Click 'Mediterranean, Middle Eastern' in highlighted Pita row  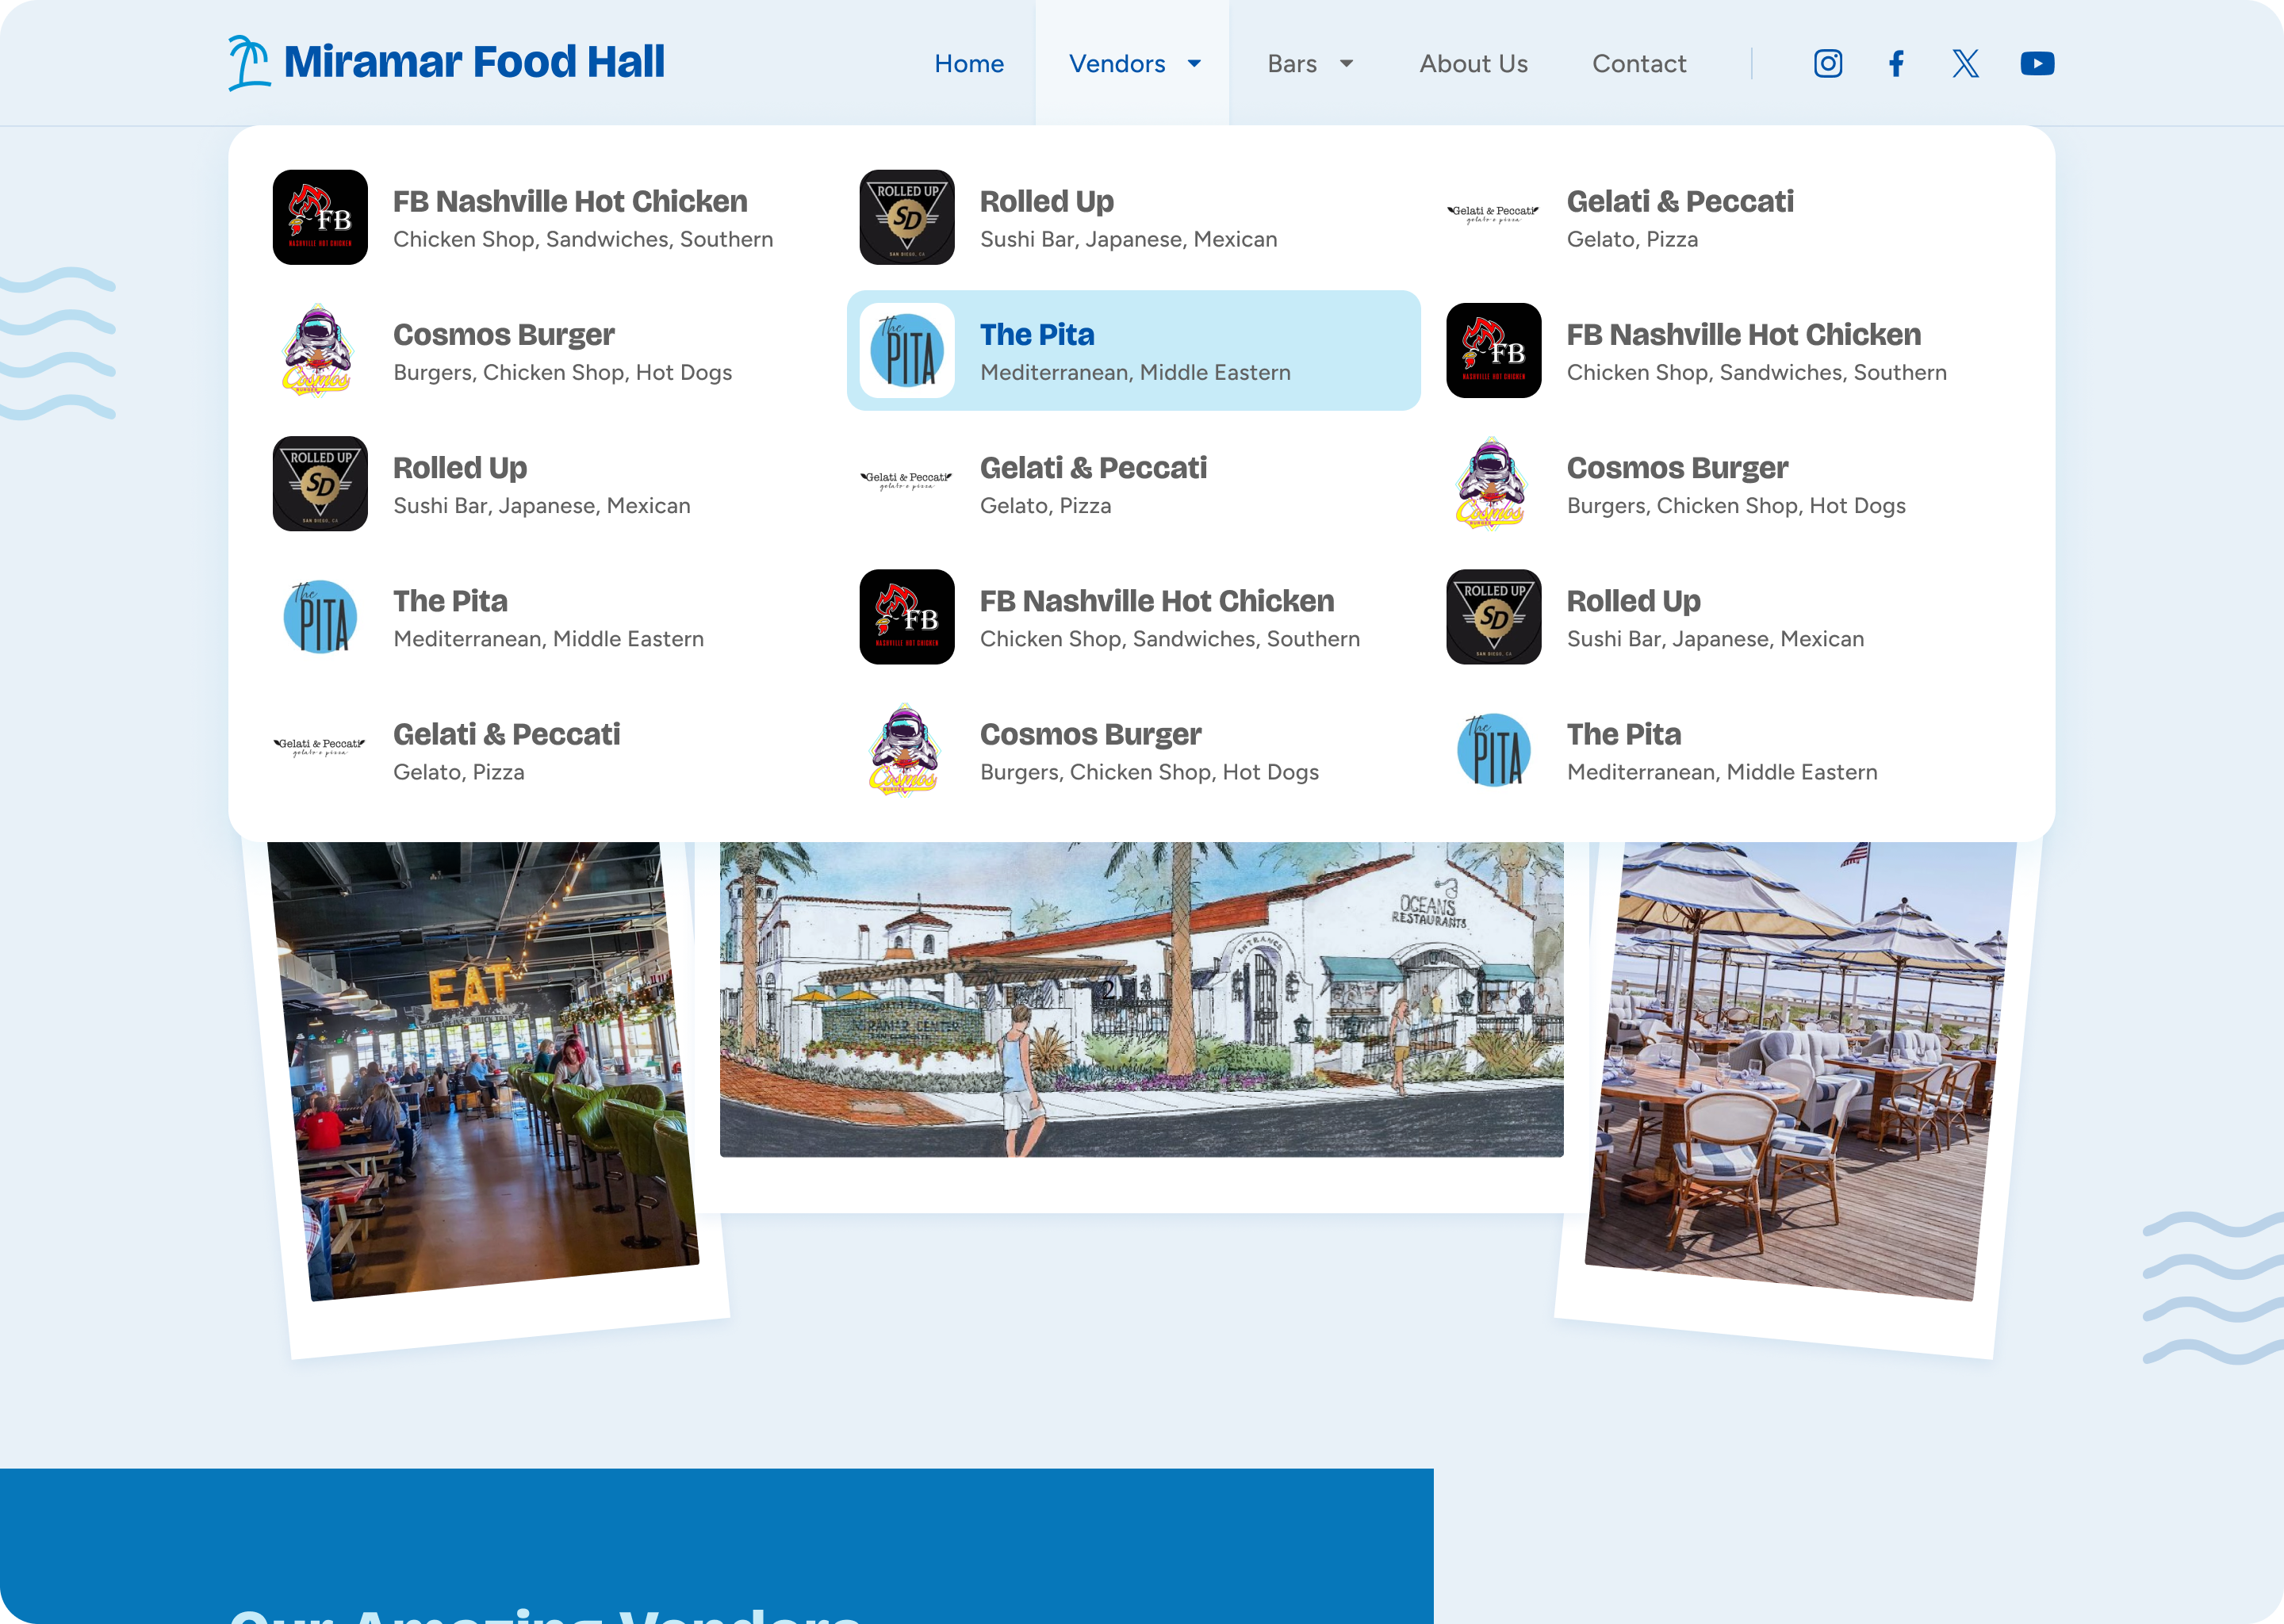click(1135, 372)
